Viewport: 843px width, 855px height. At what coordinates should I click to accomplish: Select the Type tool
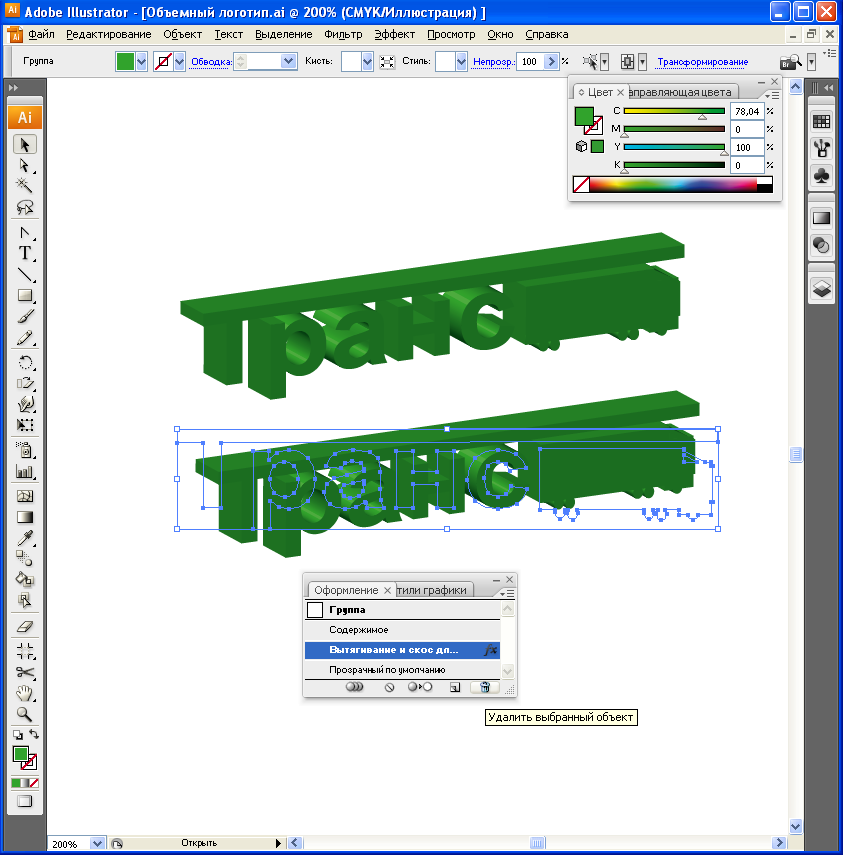pyautogui.click(x=25, y=254)
